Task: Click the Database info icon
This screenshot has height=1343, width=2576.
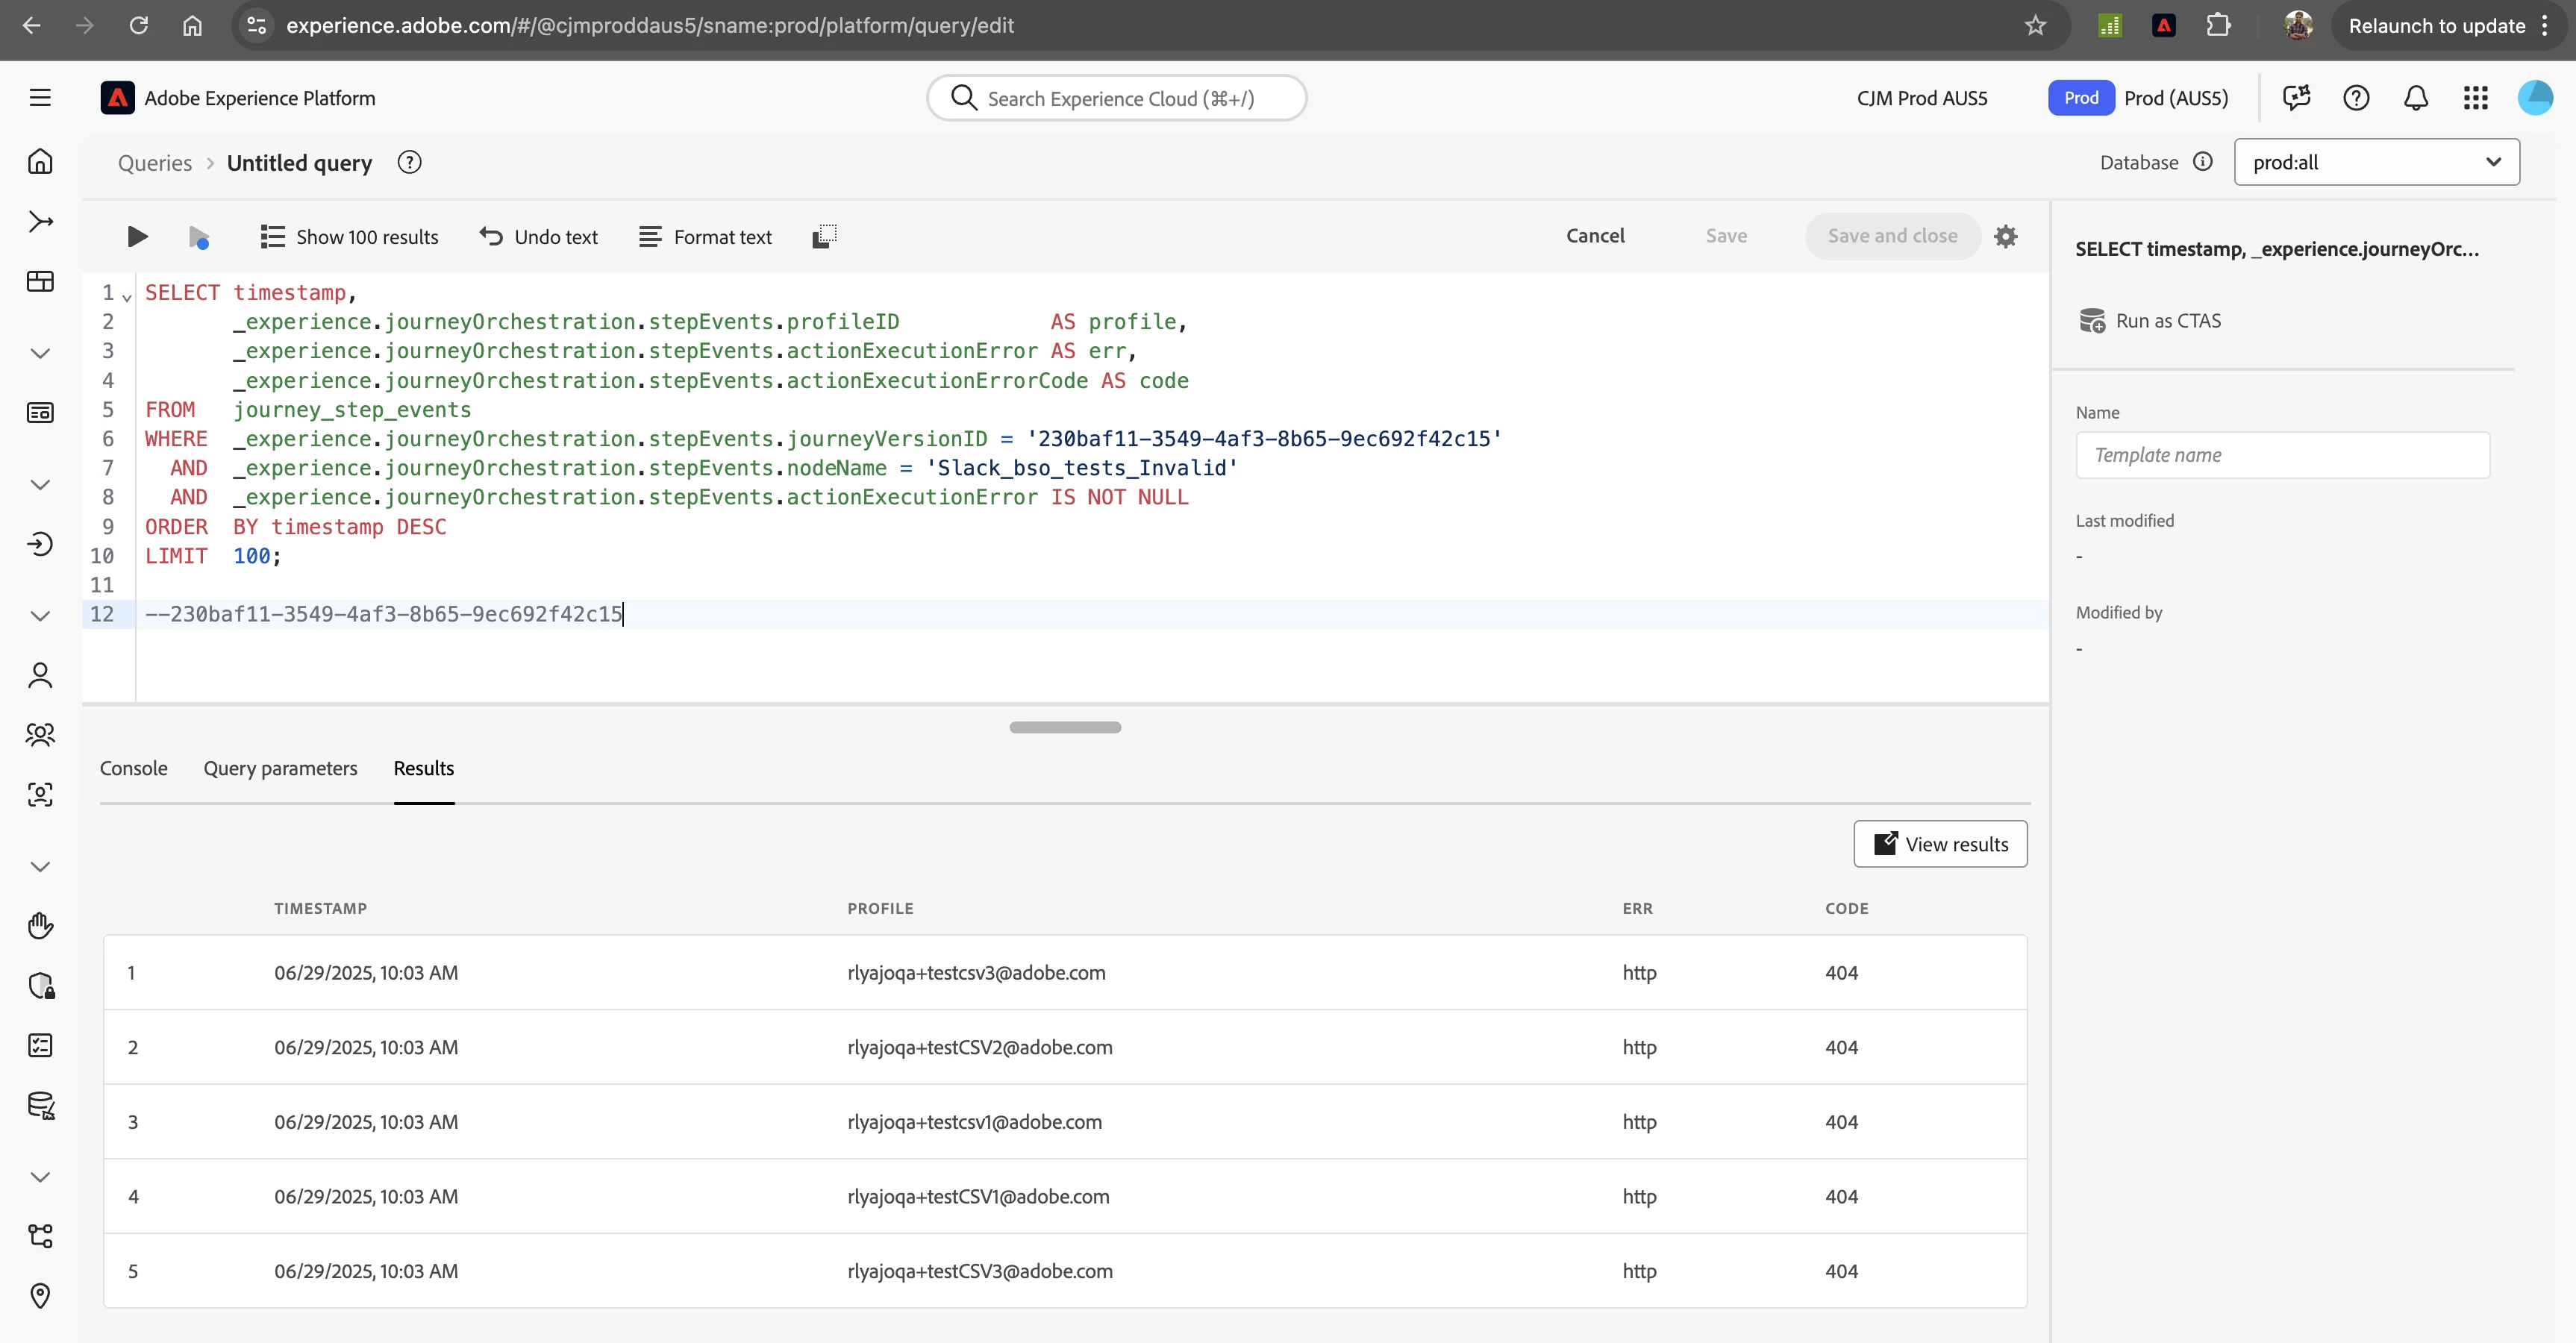Action: click(2203, 162)
